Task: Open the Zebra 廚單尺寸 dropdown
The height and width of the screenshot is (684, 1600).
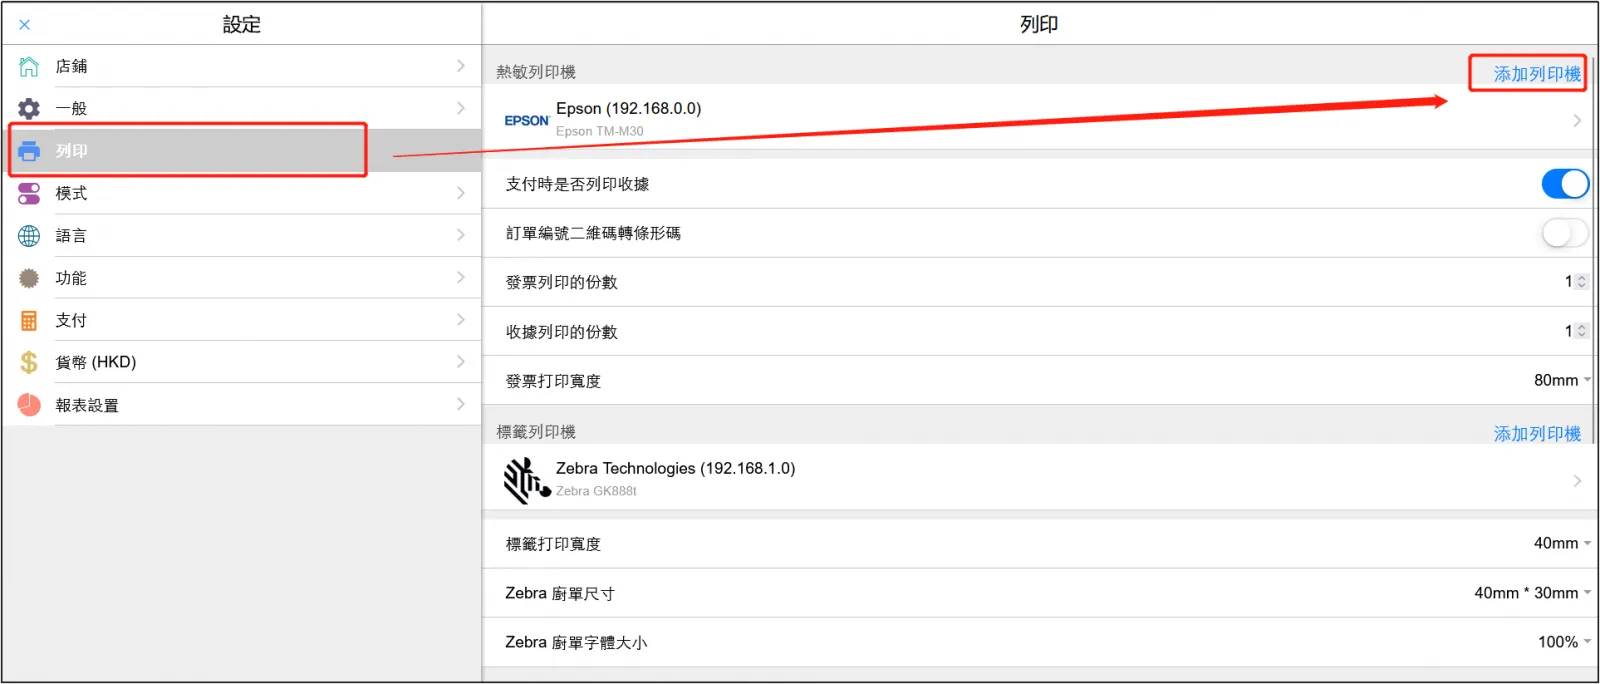Action: (1532, 593)
